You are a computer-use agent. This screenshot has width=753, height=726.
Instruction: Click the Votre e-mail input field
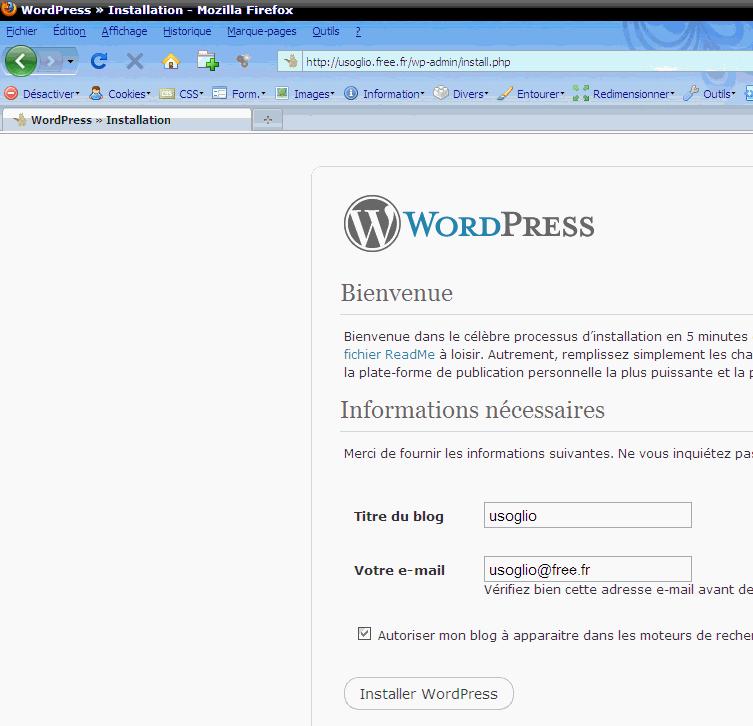pos(588,569)
